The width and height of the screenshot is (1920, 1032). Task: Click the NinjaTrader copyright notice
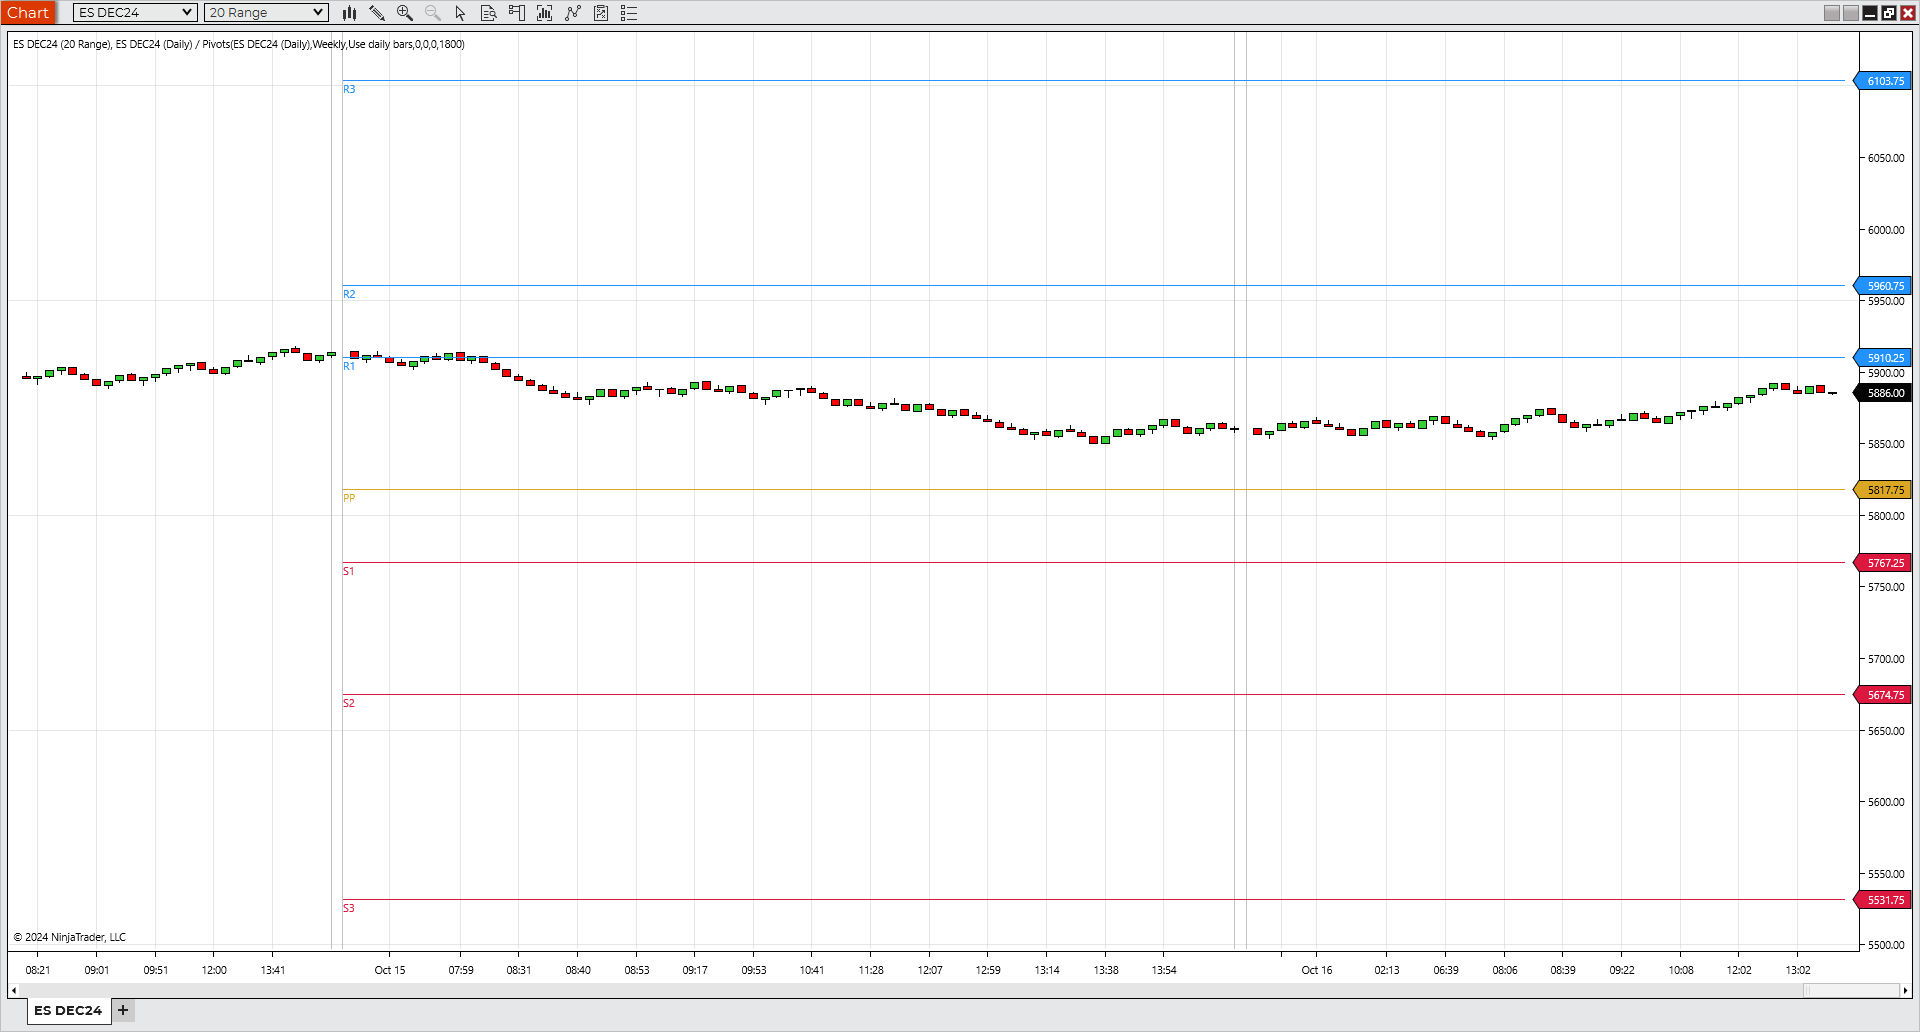click(x=70, y=937)
